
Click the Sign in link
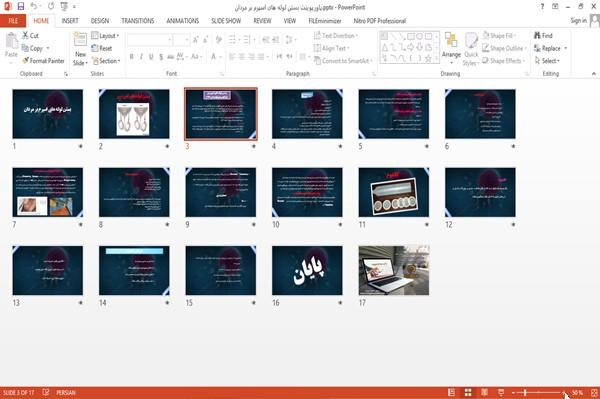coord(578,21)
